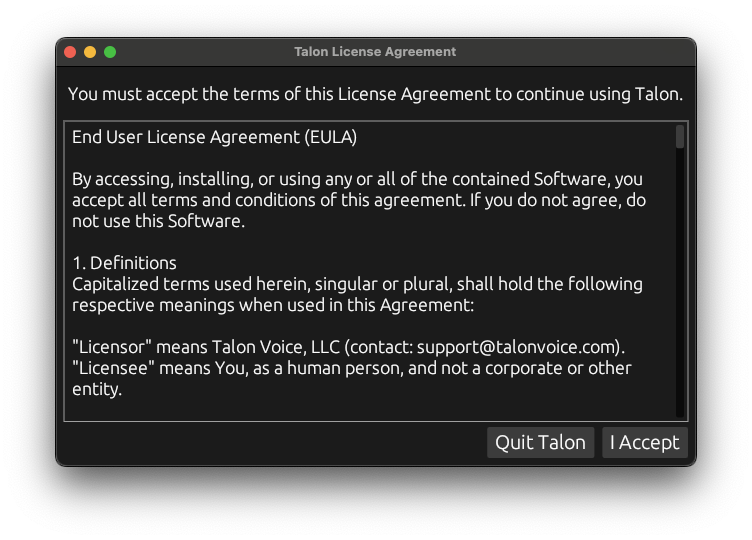Click the 1. Definitions section heading
The width and height of the screenshot is (752, 540).
tap(124, 263)
